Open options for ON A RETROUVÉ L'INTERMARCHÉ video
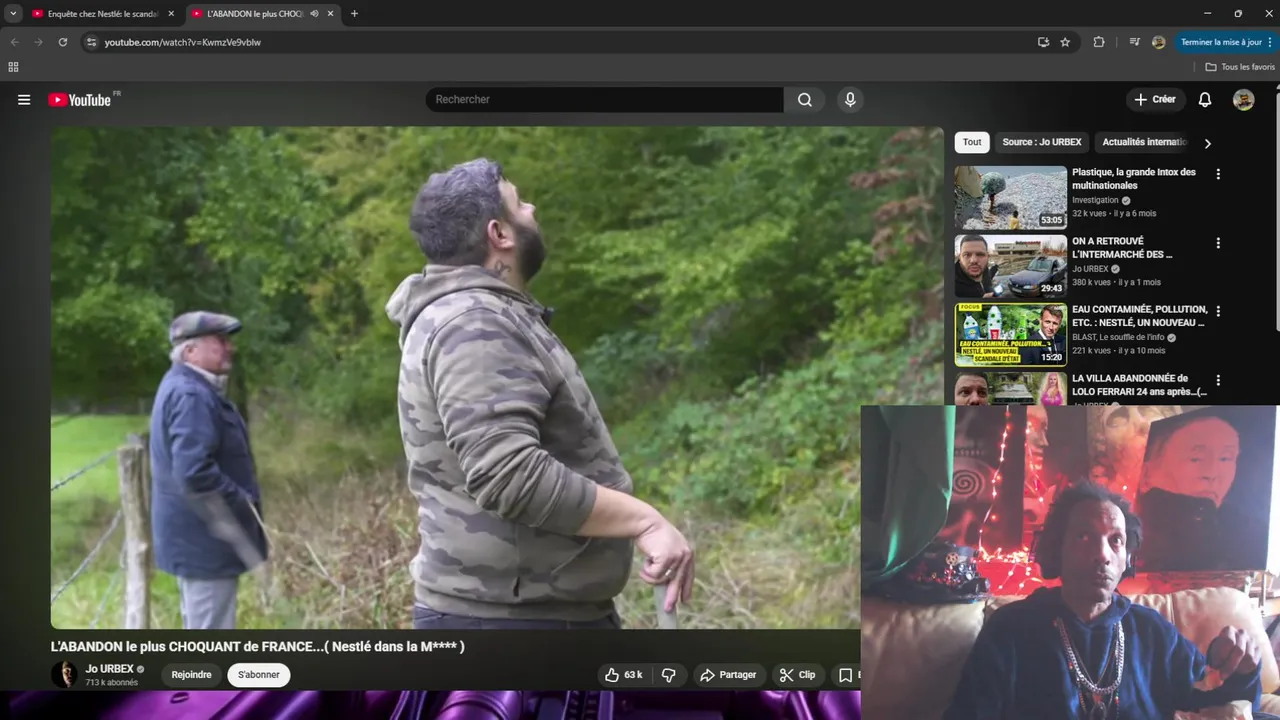Image resolution: width=1280 pixels, height=720 pixels. [x=1218, y=243]
